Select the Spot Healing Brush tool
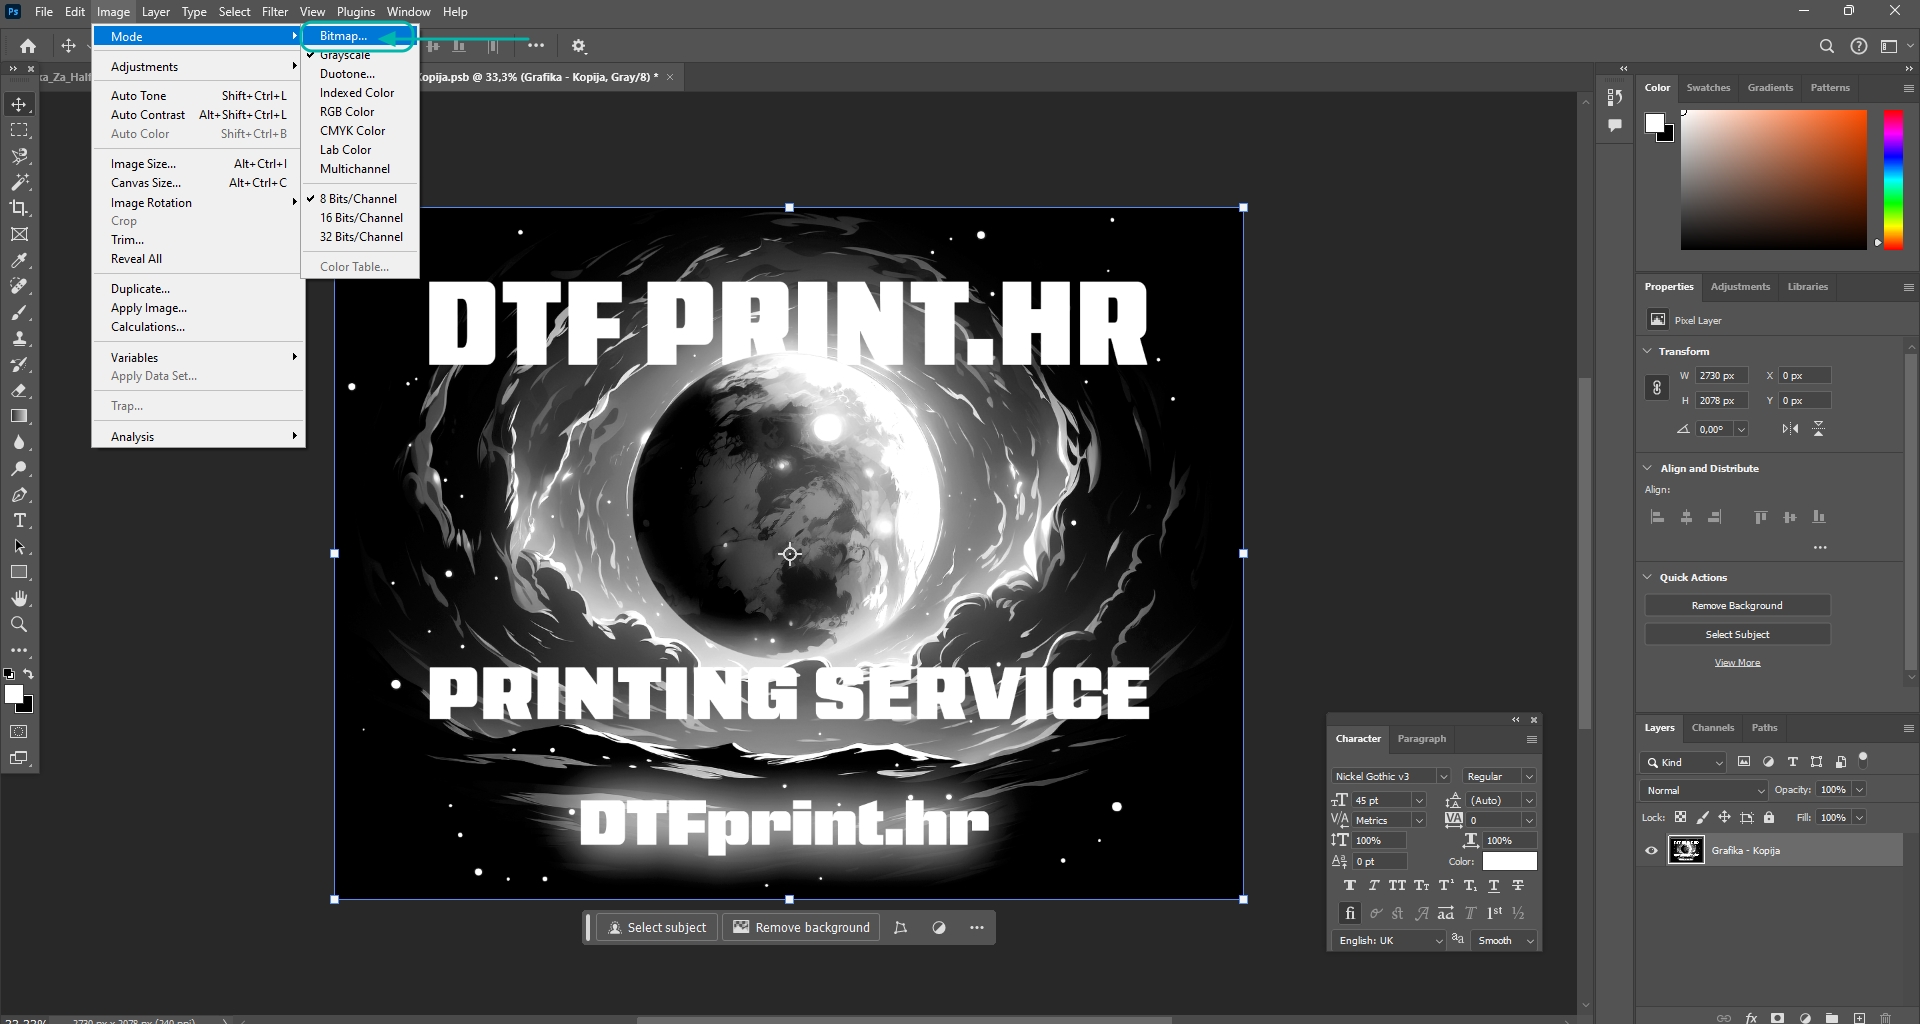The width and height of the screenshot is (1920, 1024). 19,286
